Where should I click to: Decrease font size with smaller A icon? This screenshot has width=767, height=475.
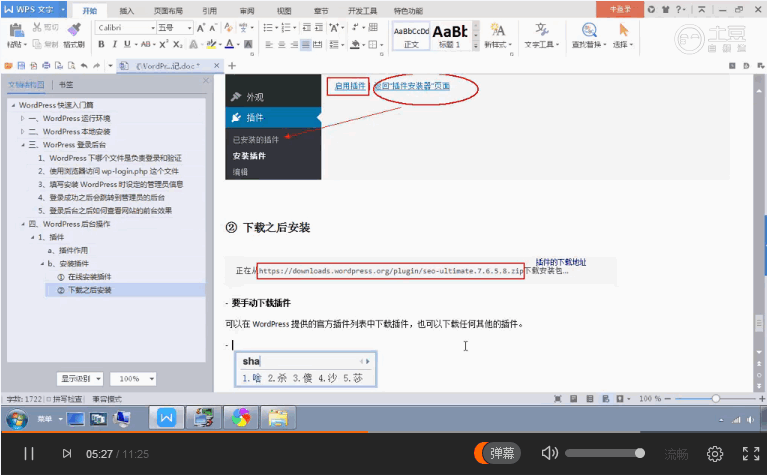[213, 28]
